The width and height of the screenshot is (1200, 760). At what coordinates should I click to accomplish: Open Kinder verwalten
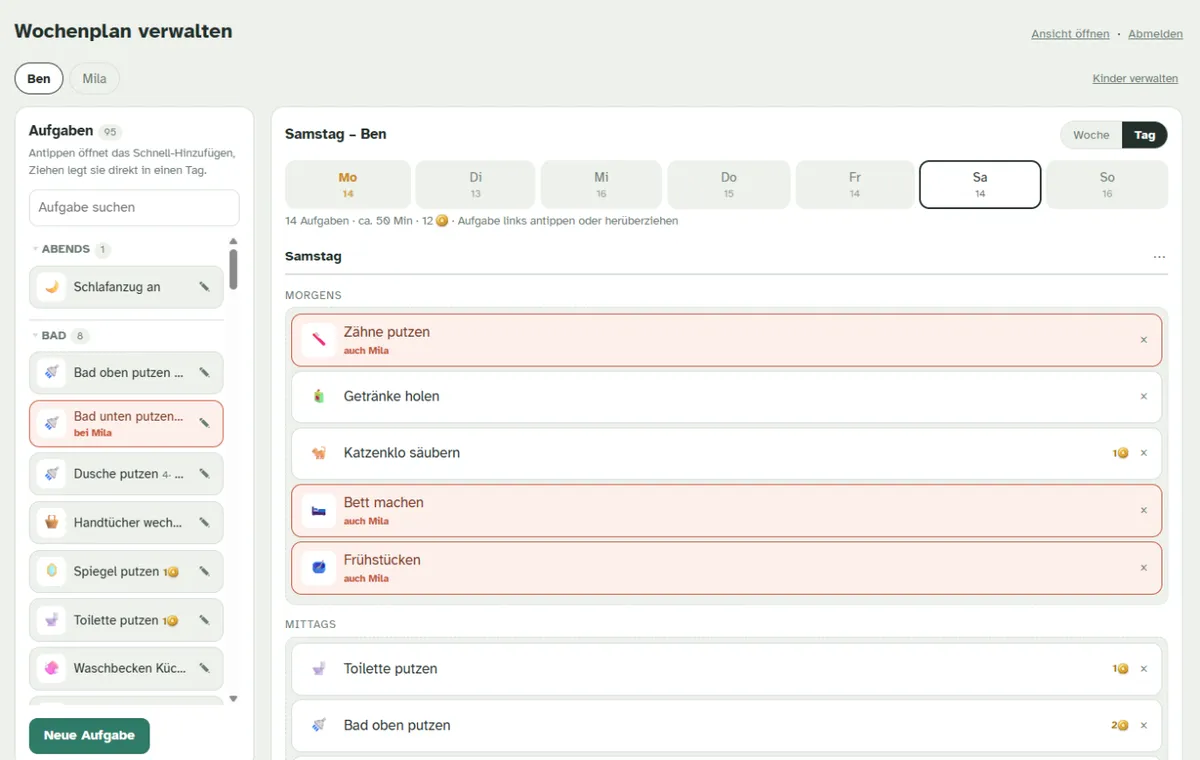tap(1135, 78)
